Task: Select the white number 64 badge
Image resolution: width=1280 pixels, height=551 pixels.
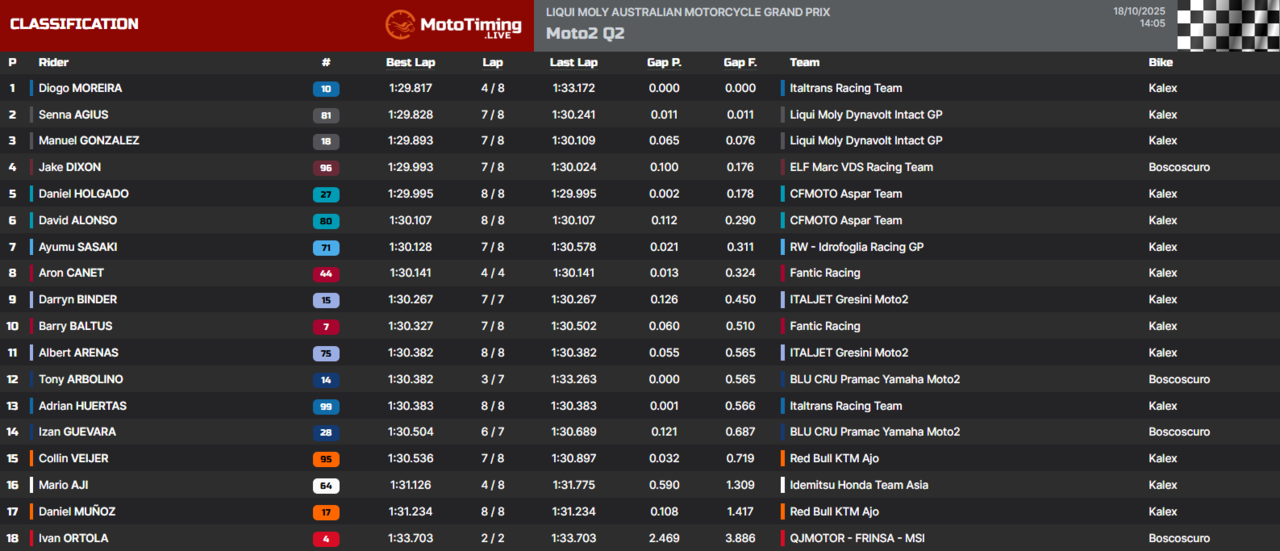Action: (326, 486)
